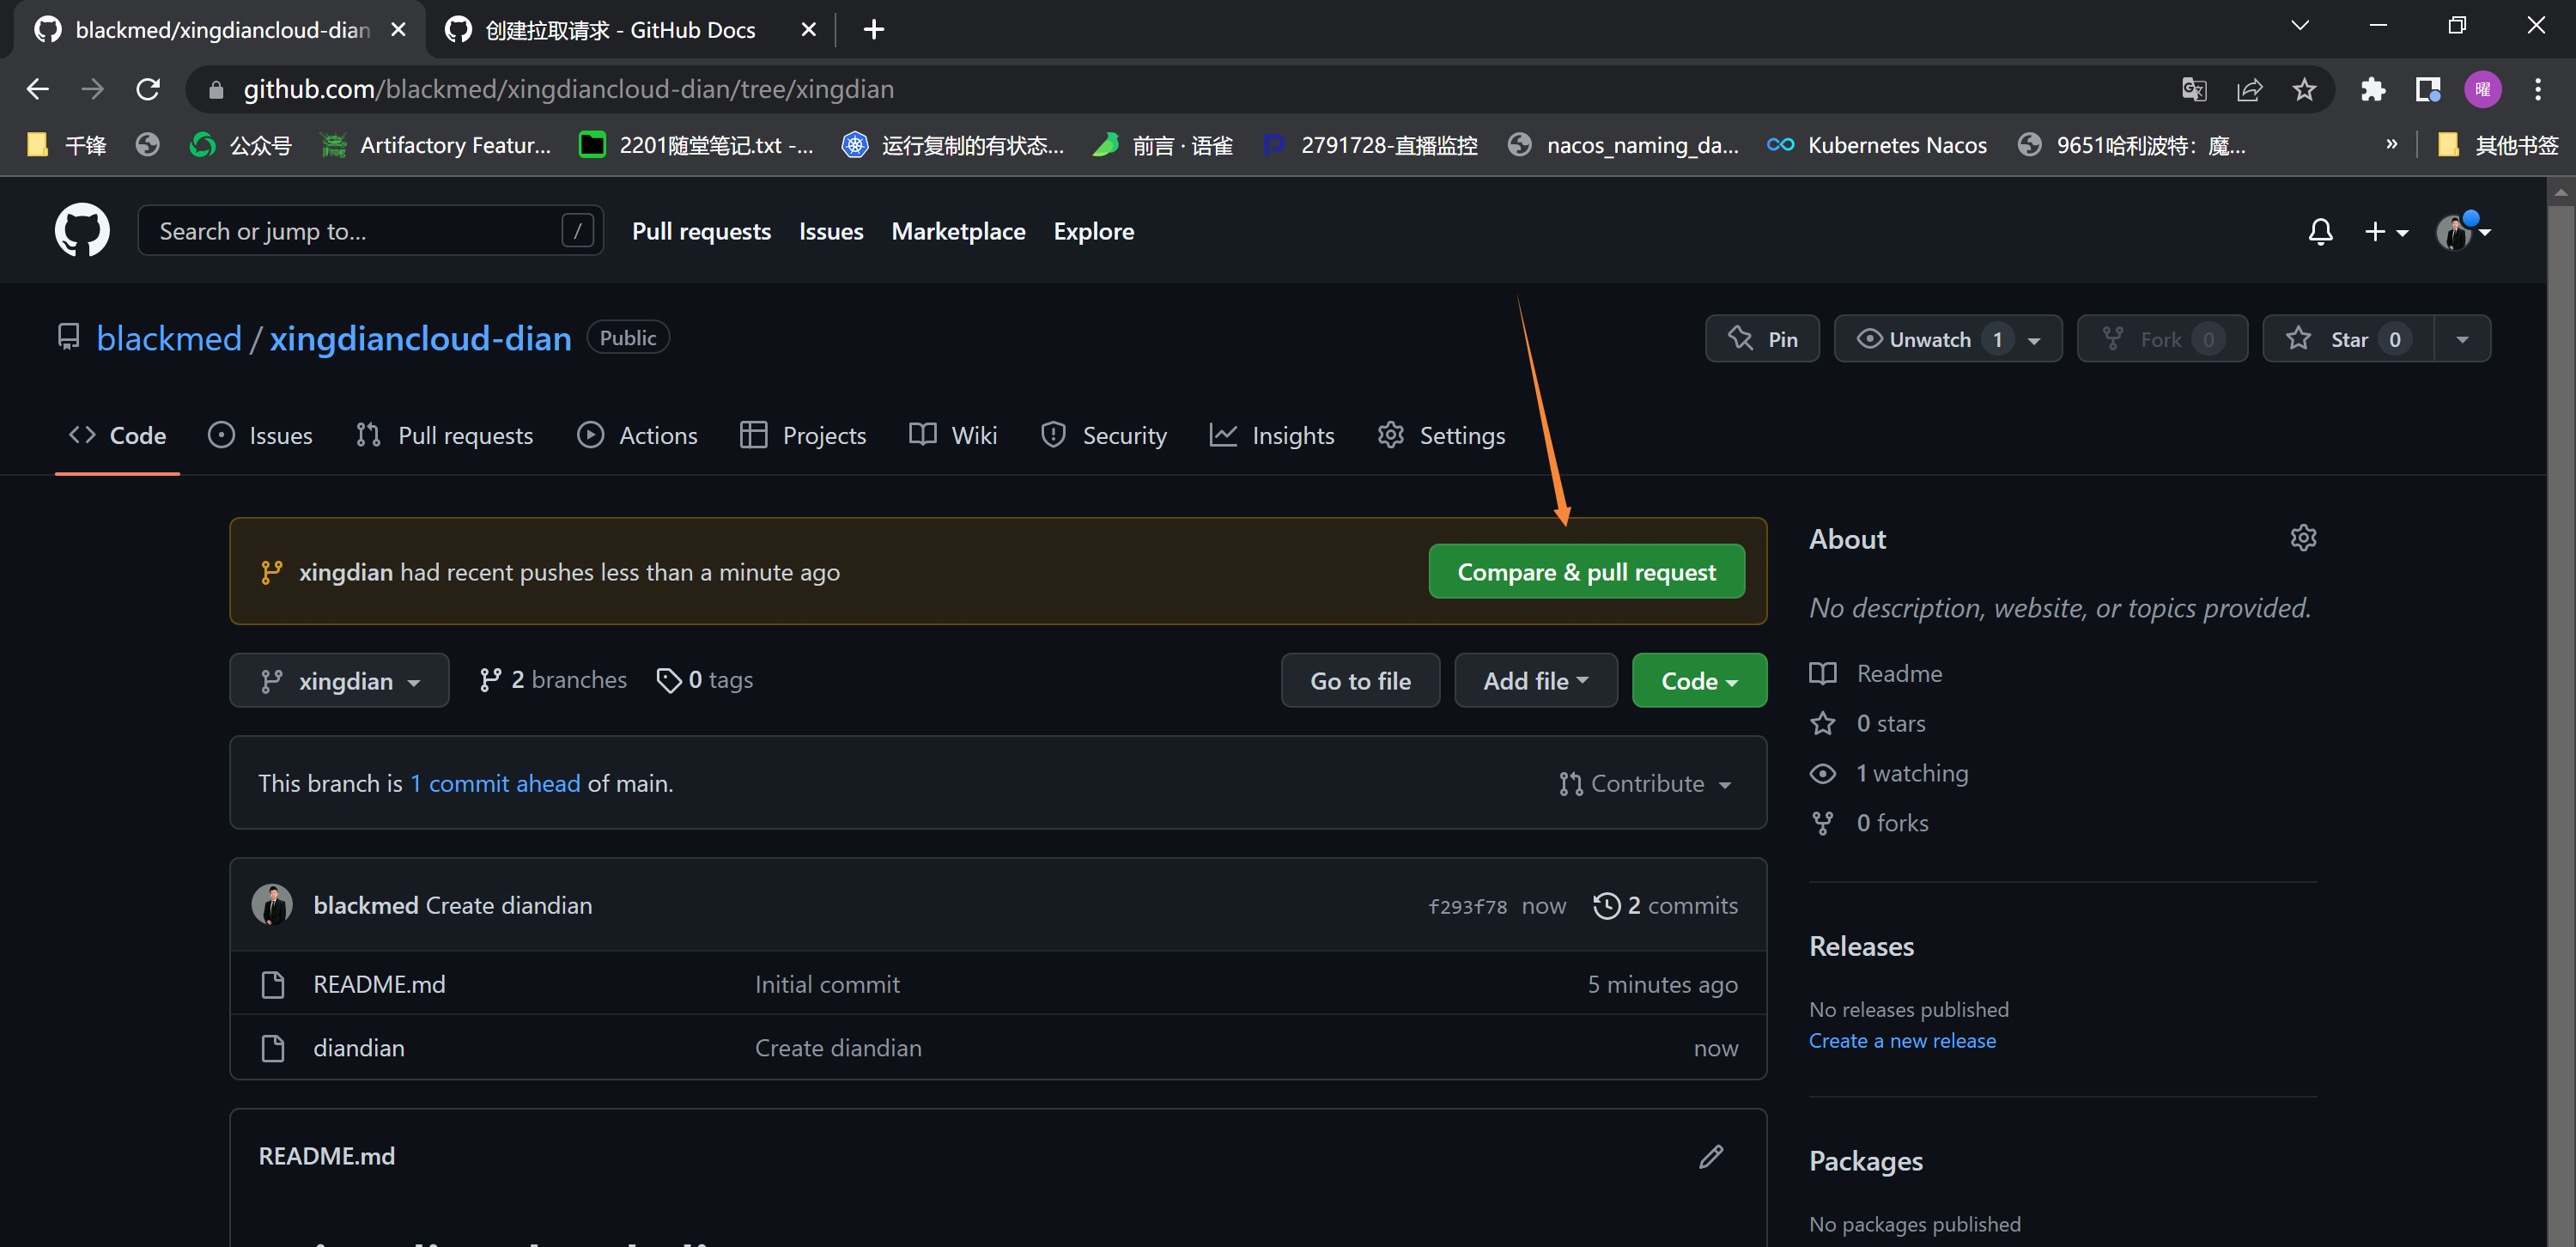
Task: Switch to the Actions tab
Action: [638, 435]
